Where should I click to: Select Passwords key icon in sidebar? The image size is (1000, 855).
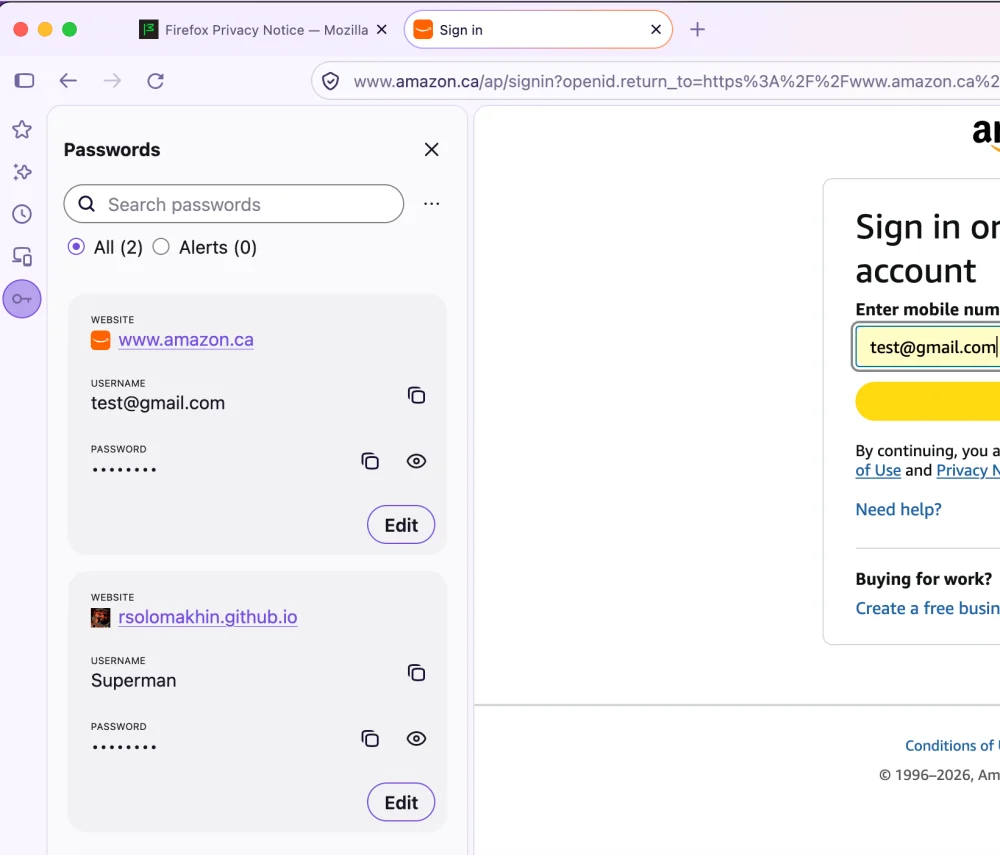(x=22, y=298)
